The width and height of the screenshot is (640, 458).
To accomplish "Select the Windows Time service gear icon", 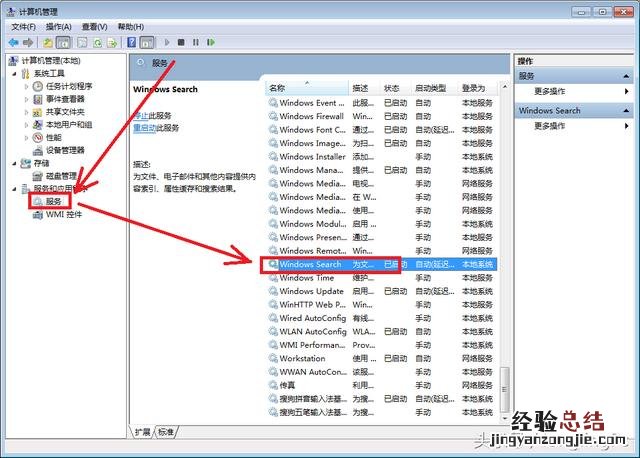I will pos(273,278).
